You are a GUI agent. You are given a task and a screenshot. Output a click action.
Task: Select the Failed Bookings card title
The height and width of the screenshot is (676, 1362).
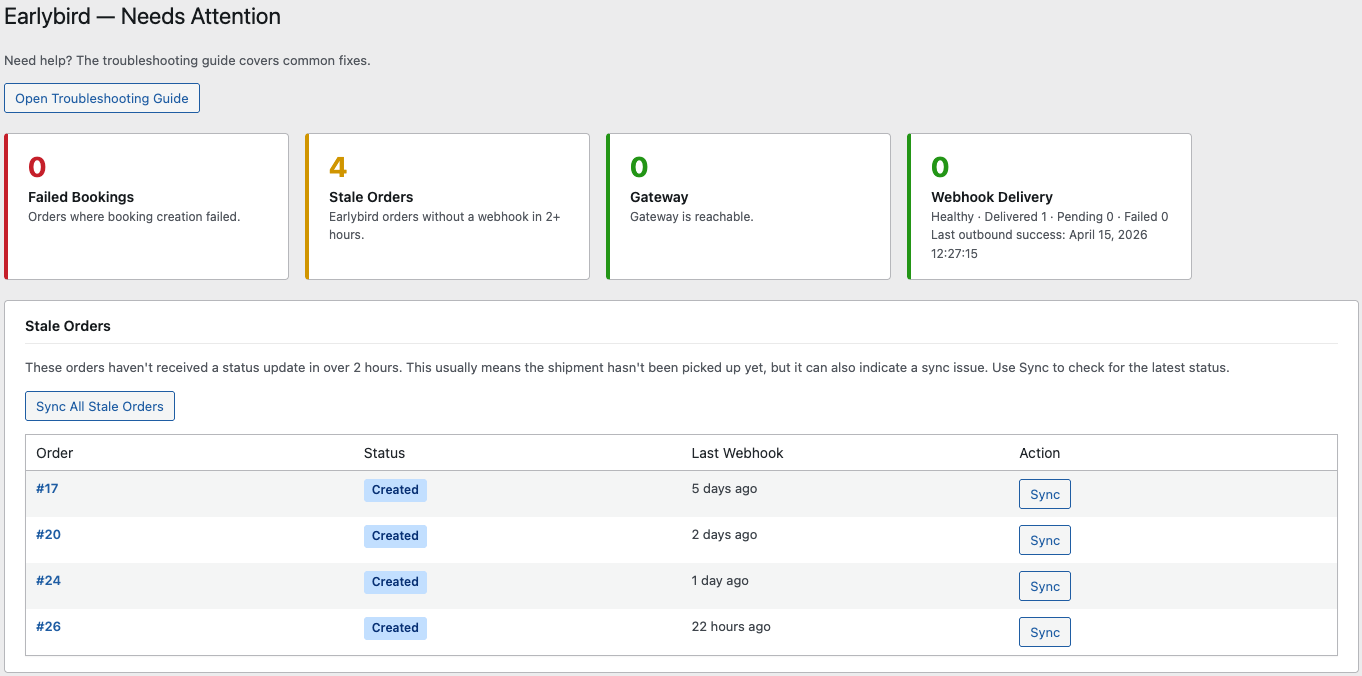[81, 197]
